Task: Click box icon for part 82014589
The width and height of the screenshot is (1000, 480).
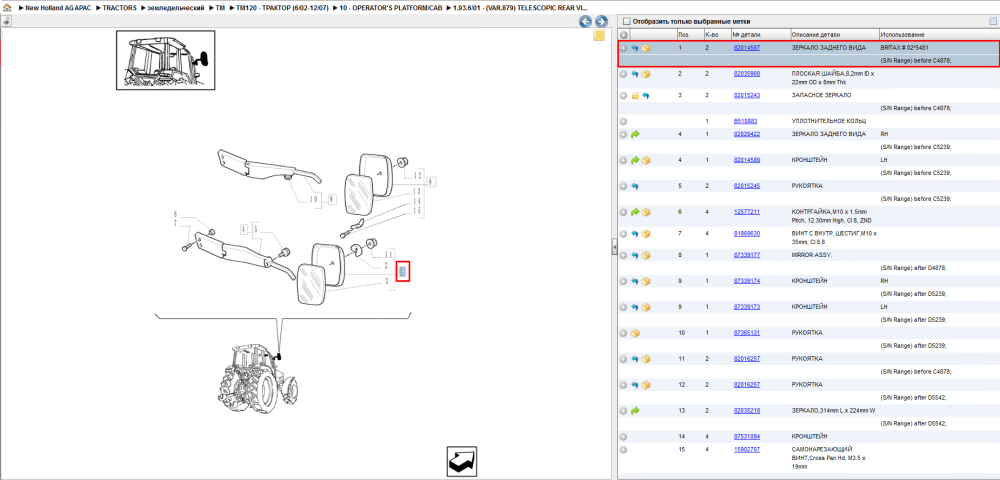Action: click(x=645, y=160)
